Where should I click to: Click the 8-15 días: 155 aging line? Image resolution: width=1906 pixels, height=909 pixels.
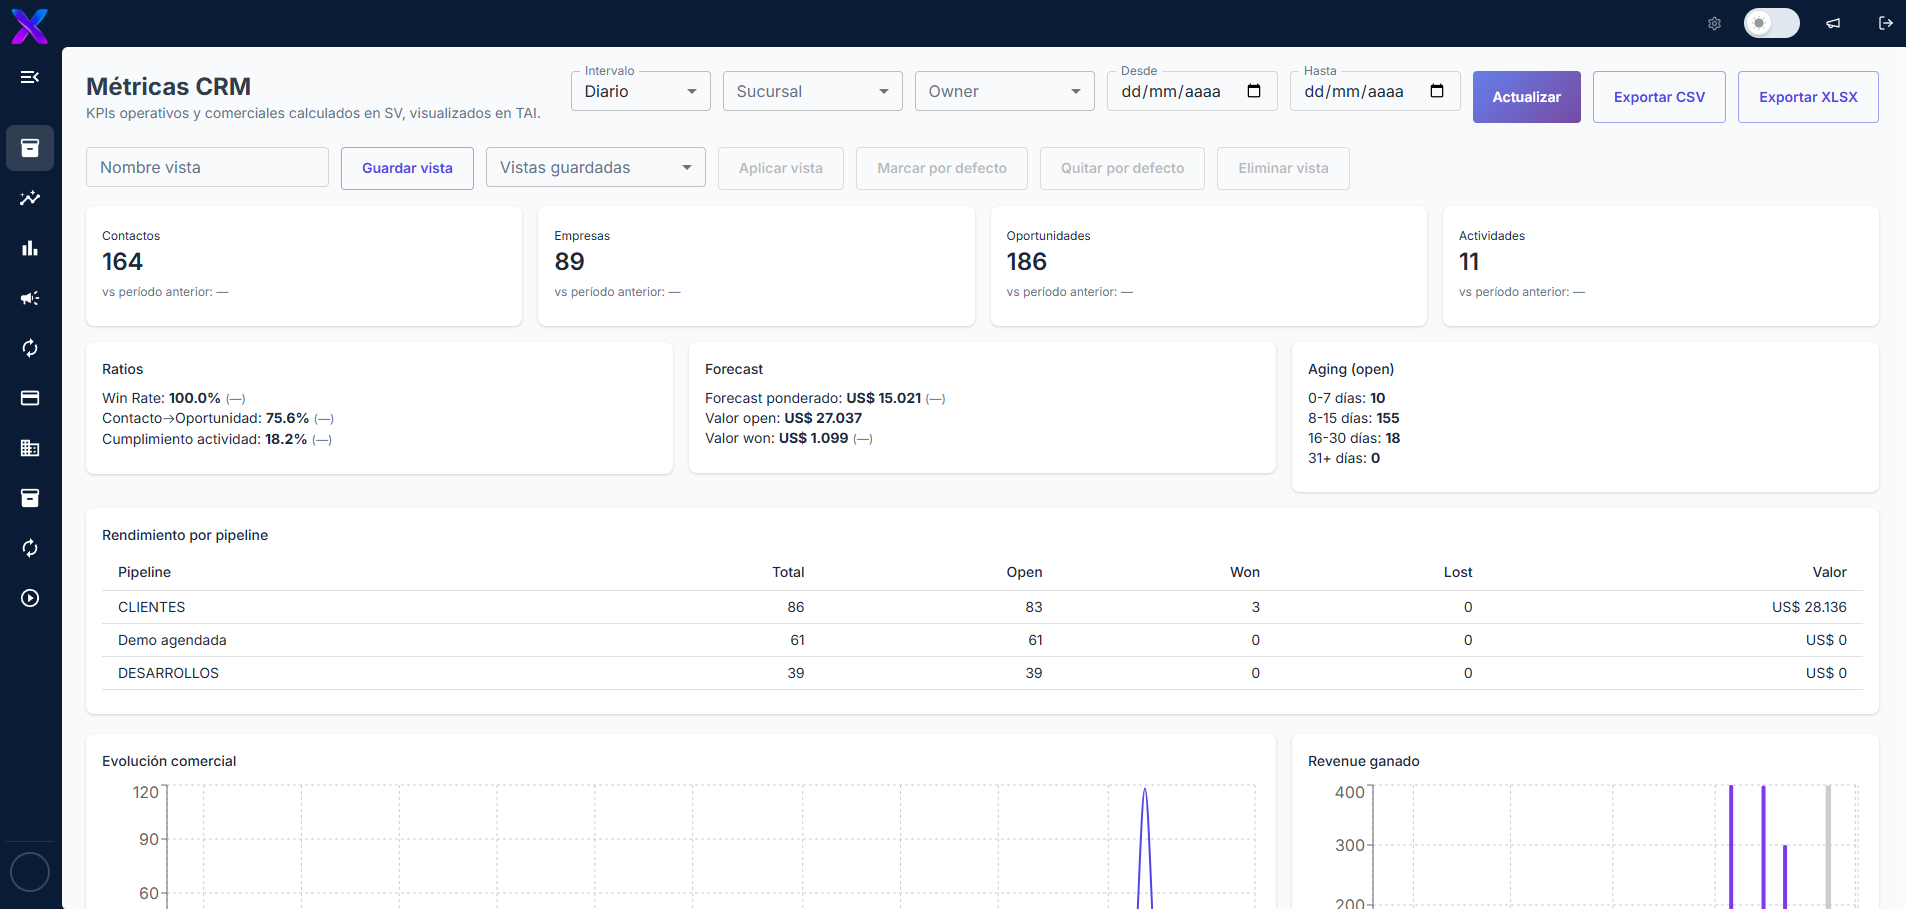1354,418
